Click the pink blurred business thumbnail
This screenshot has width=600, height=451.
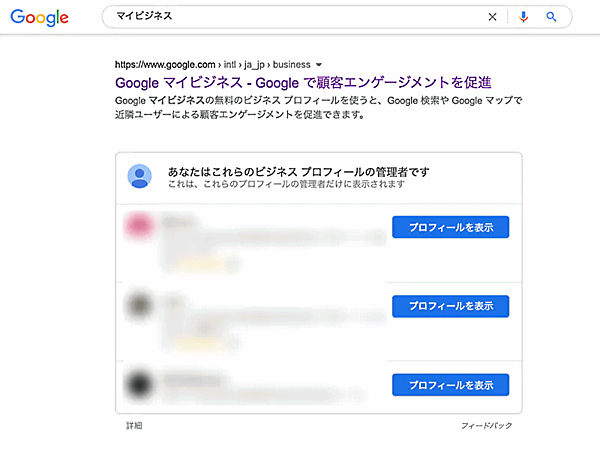tap(139, 228)
